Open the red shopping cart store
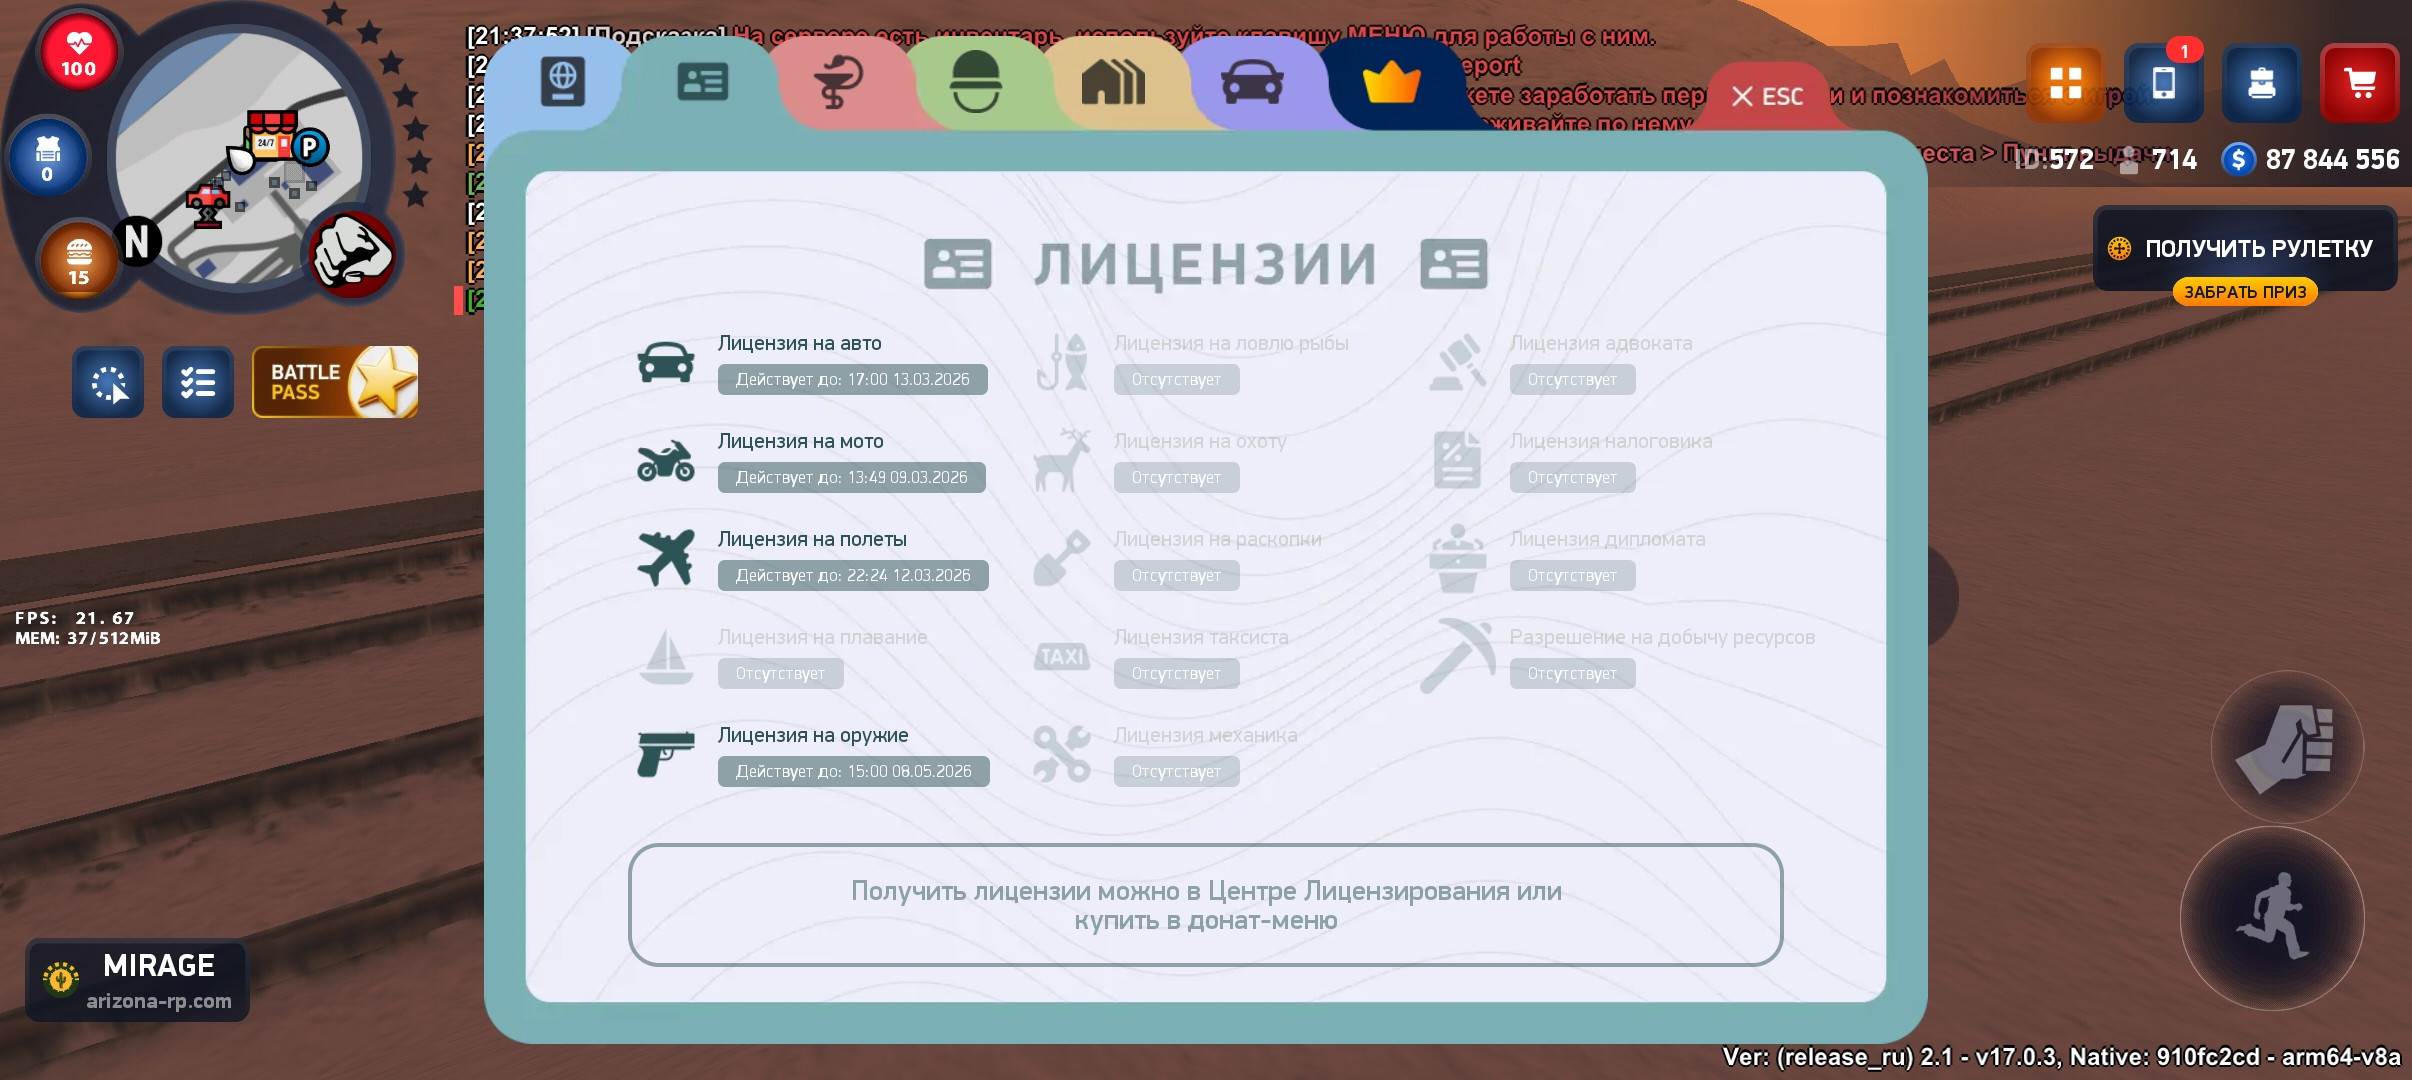Screen dimensions: 2412x1080 coord(2360,83)
